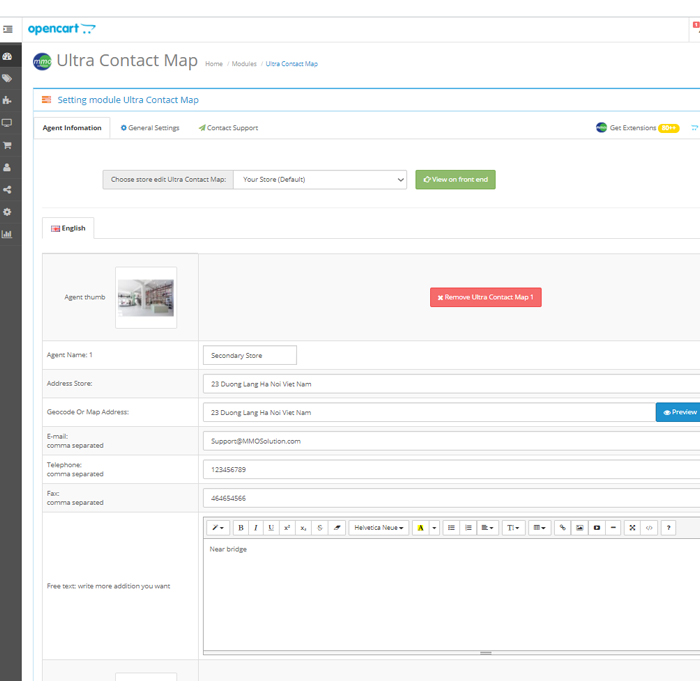Viewport: 700px width, 700px height.
Task: Click the Fax input field
Action: tap(451, 498)
